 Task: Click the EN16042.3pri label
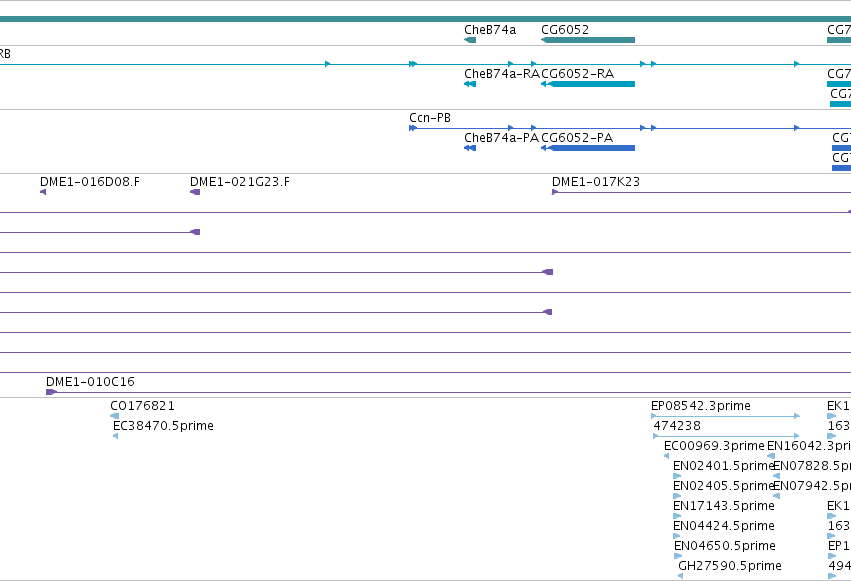pyautogui.click(x=809, y=446)
